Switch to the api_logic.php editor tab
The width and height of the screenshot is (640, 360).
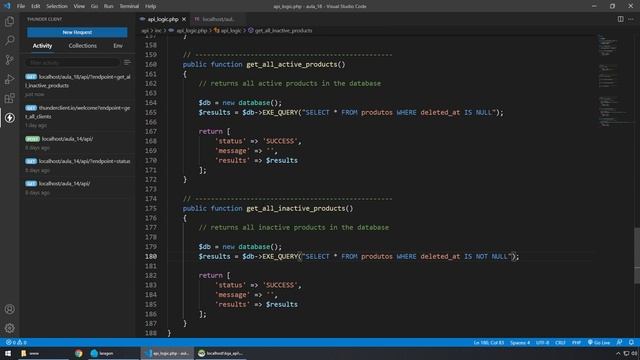point(163,19)
